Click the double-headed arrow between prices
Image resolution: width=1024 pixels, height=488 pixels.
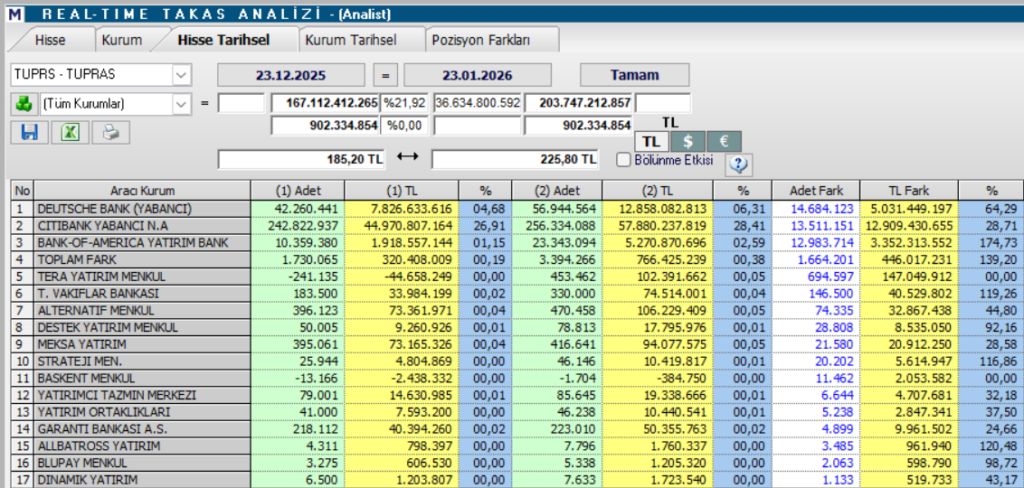[406, 158]
